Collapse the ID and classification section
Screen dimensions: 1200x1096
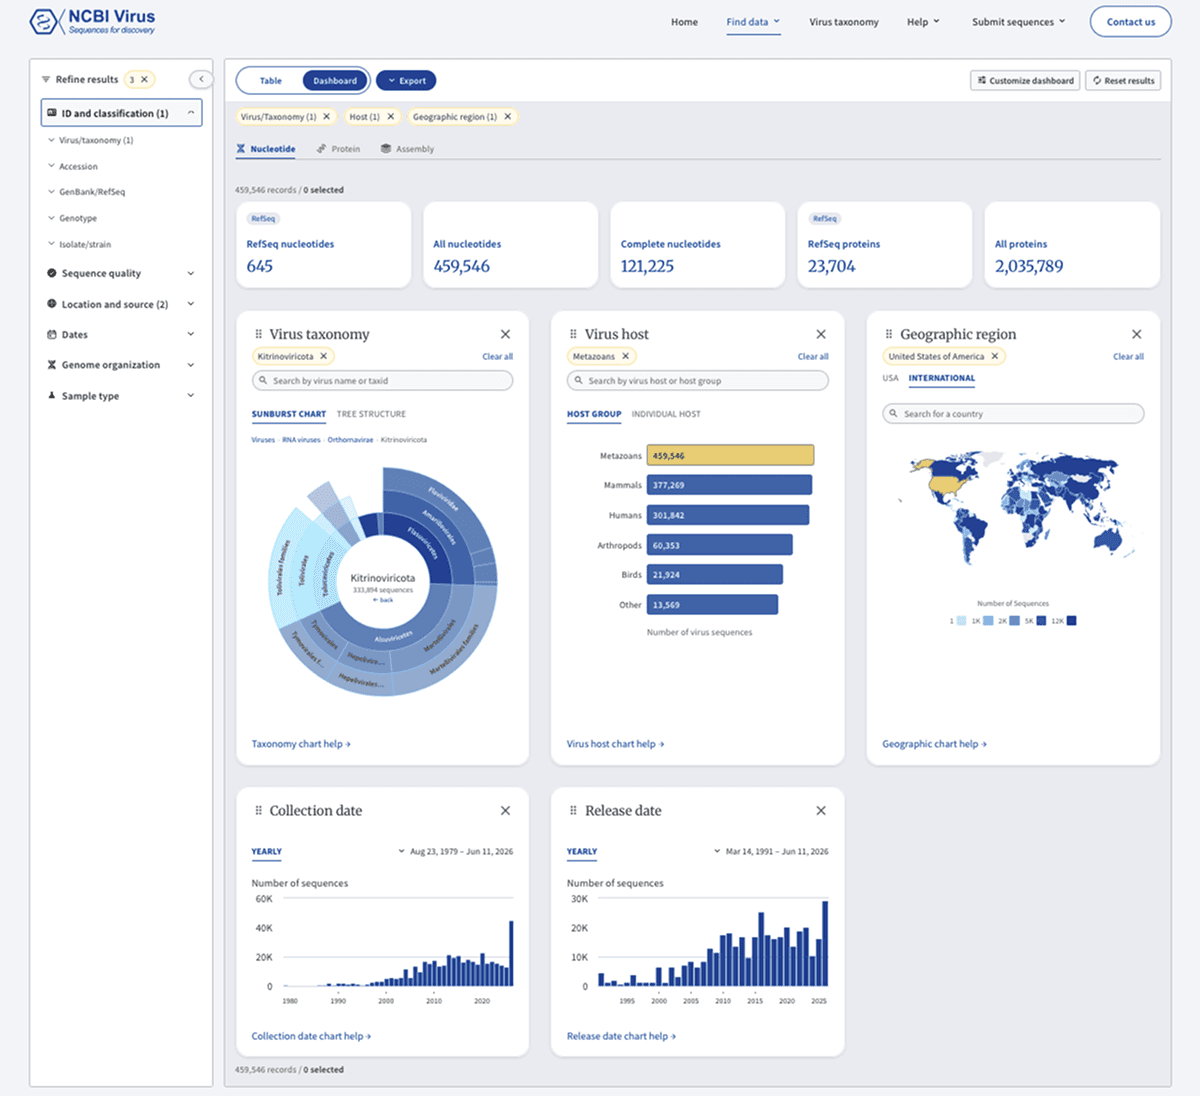tap(191, 113)
